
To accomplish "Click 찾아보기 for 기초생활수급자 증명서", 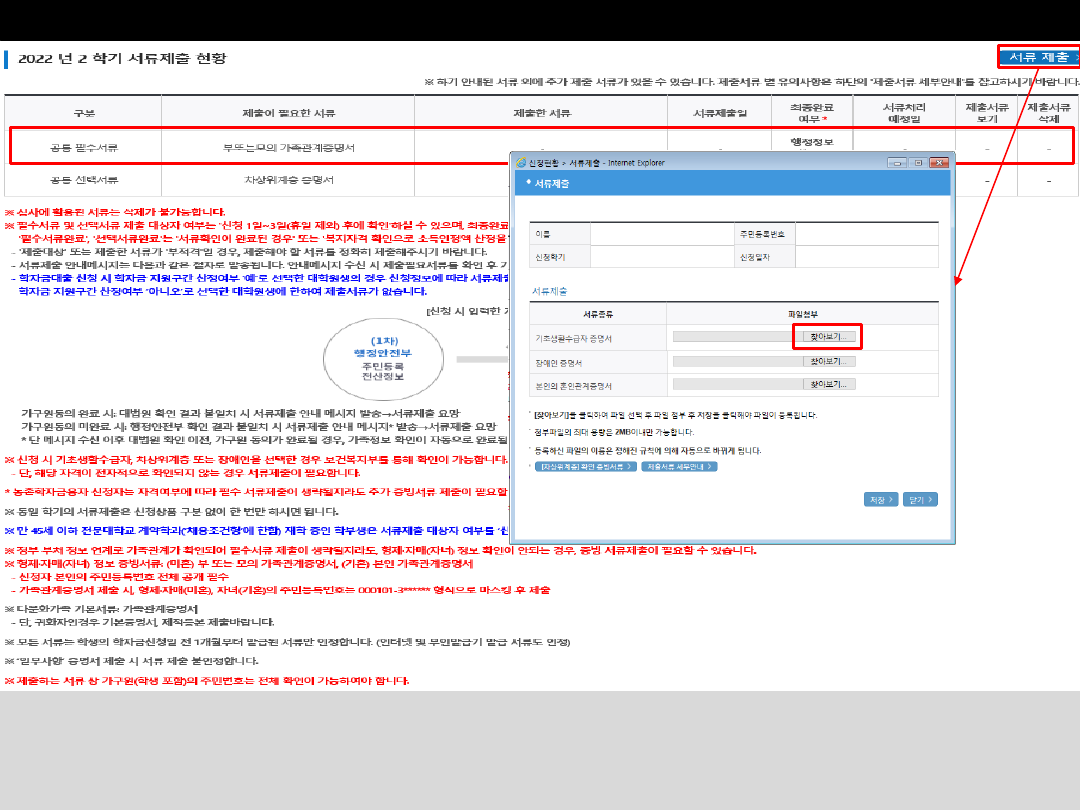I will click(829, 337).
